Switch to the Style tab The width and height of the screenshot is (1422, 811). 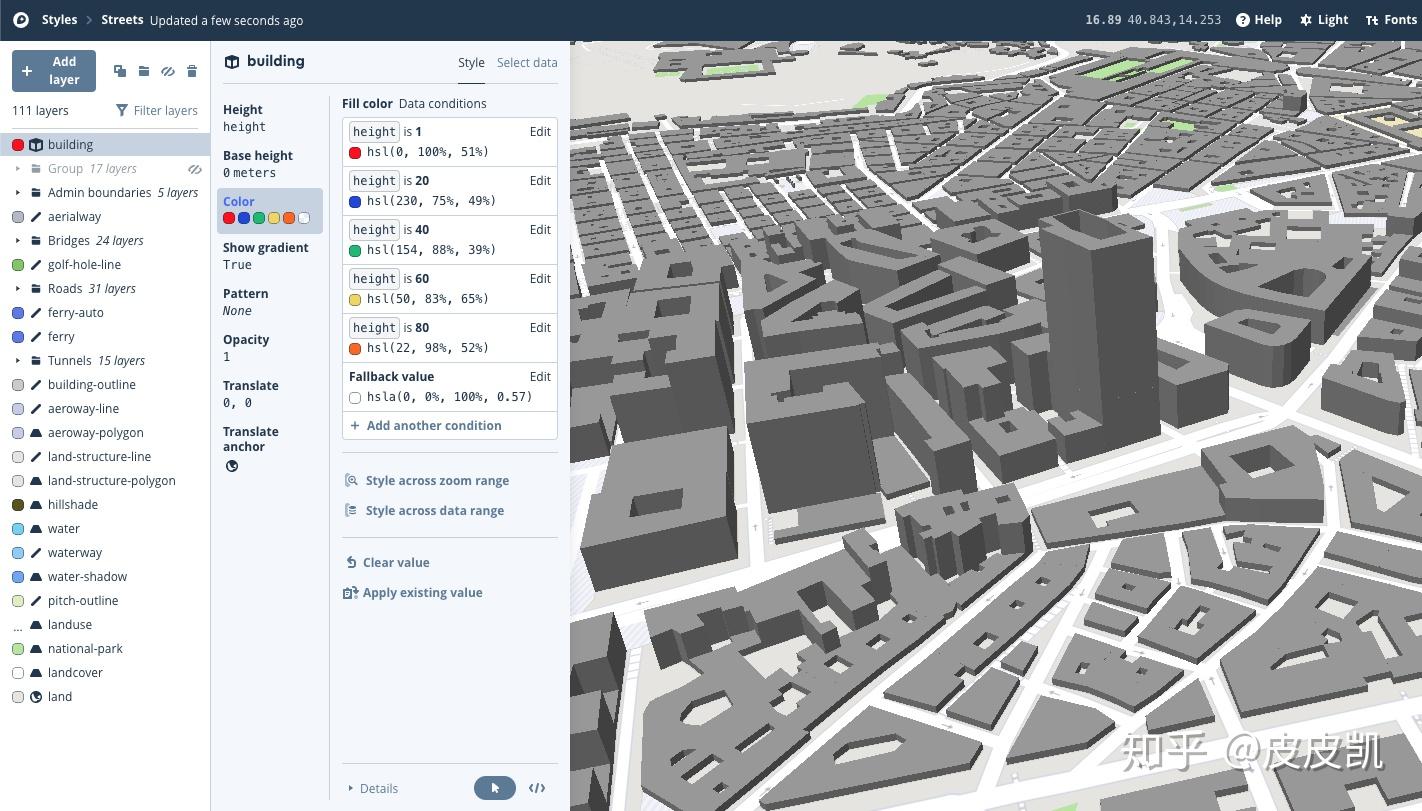pyautogui.click(x=471, y=62)
